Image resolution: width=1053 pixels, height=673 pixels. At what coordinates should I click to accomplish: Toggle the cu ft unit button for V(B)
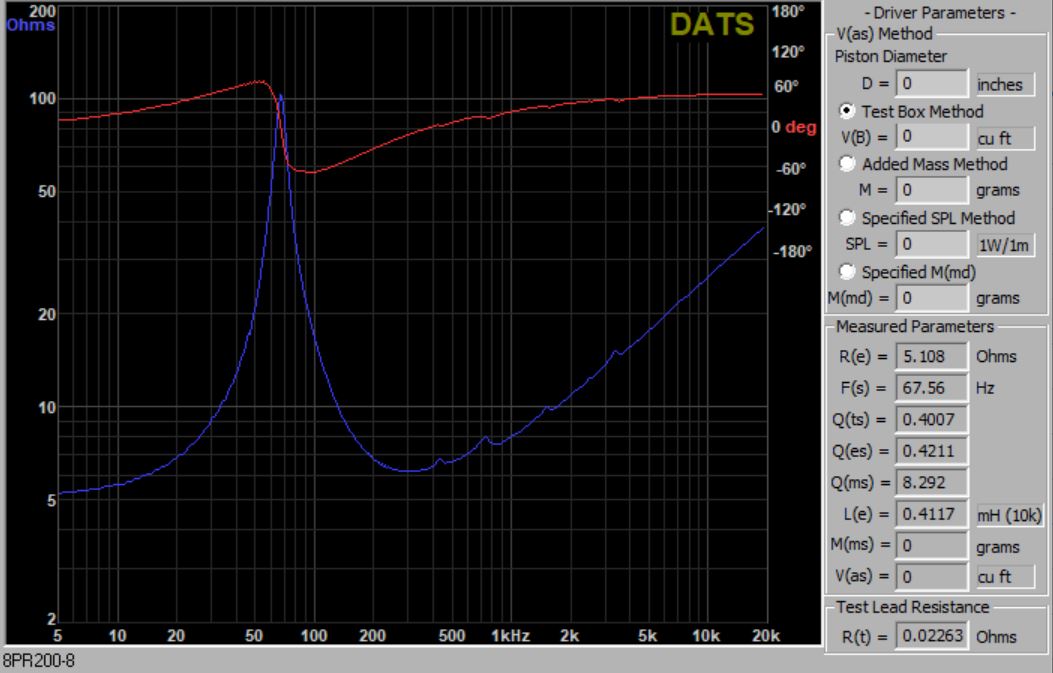(x=1005, y=138)
